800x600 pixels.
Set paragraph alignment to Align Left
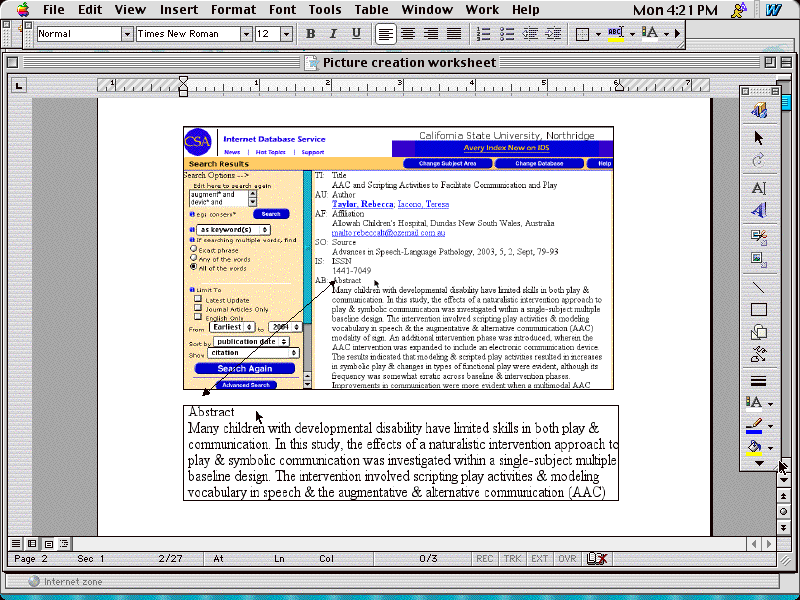click(x=385, y=34)
